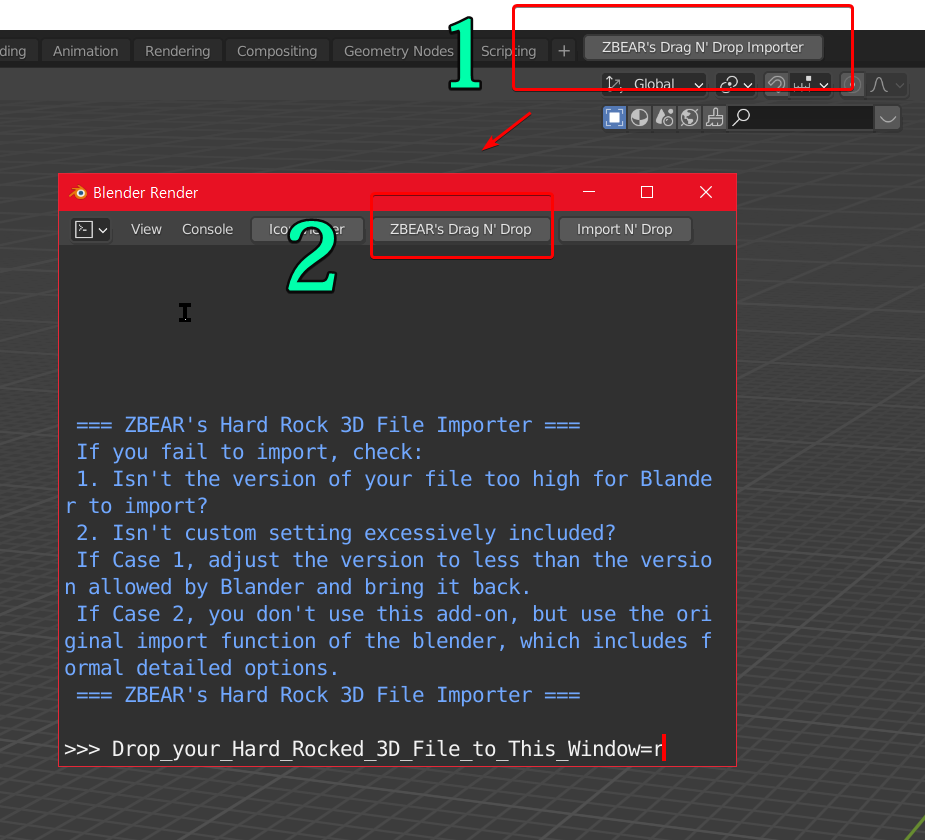Viewport: 925px width, 840px height.
Task: Switch to the Geometry Nodes workspace tab
Action: pos(399,51)
